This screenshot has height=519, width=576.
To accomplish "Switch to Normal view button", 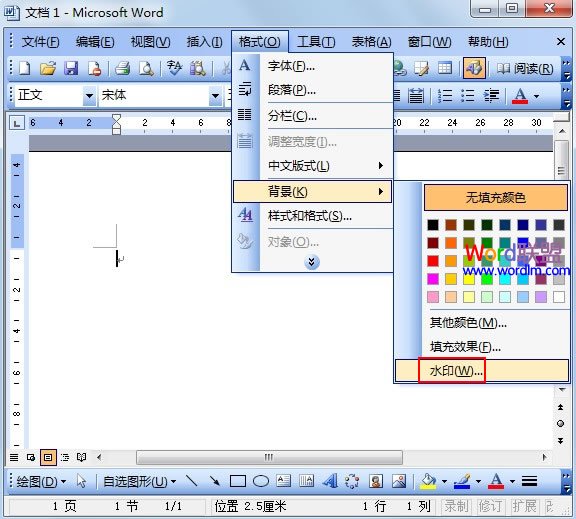I will coord(14,457).
